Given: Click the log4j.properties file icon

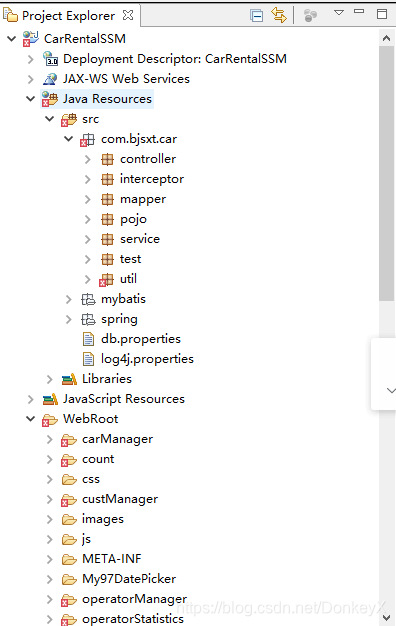Looking at the screenshot, I should [x=88, y=359].
